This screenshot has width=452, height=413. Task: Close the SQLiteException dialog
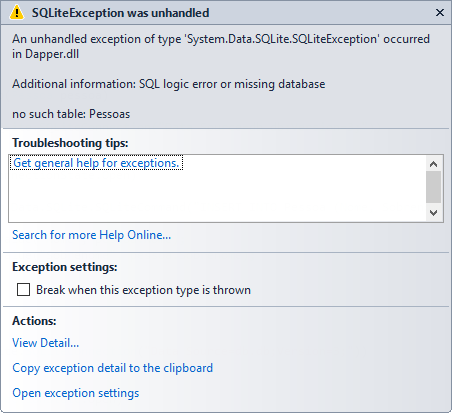440,13
